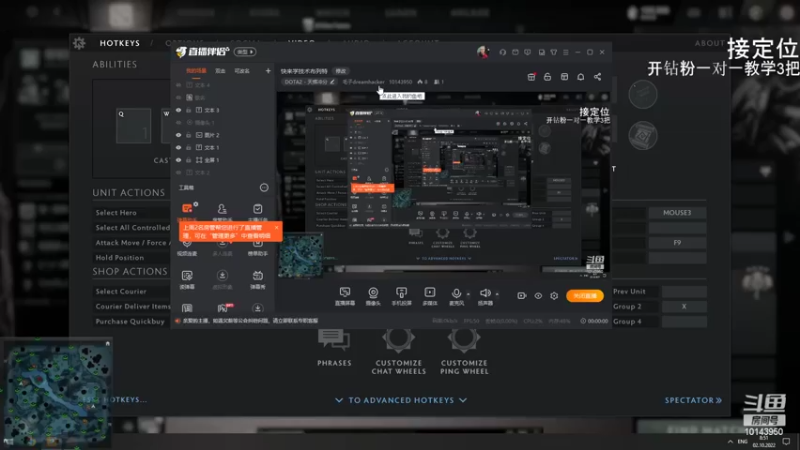Switch to the third scene tab
Image resolution: width=800 pixels, height=450 pixels.
[x=242, y=71]
